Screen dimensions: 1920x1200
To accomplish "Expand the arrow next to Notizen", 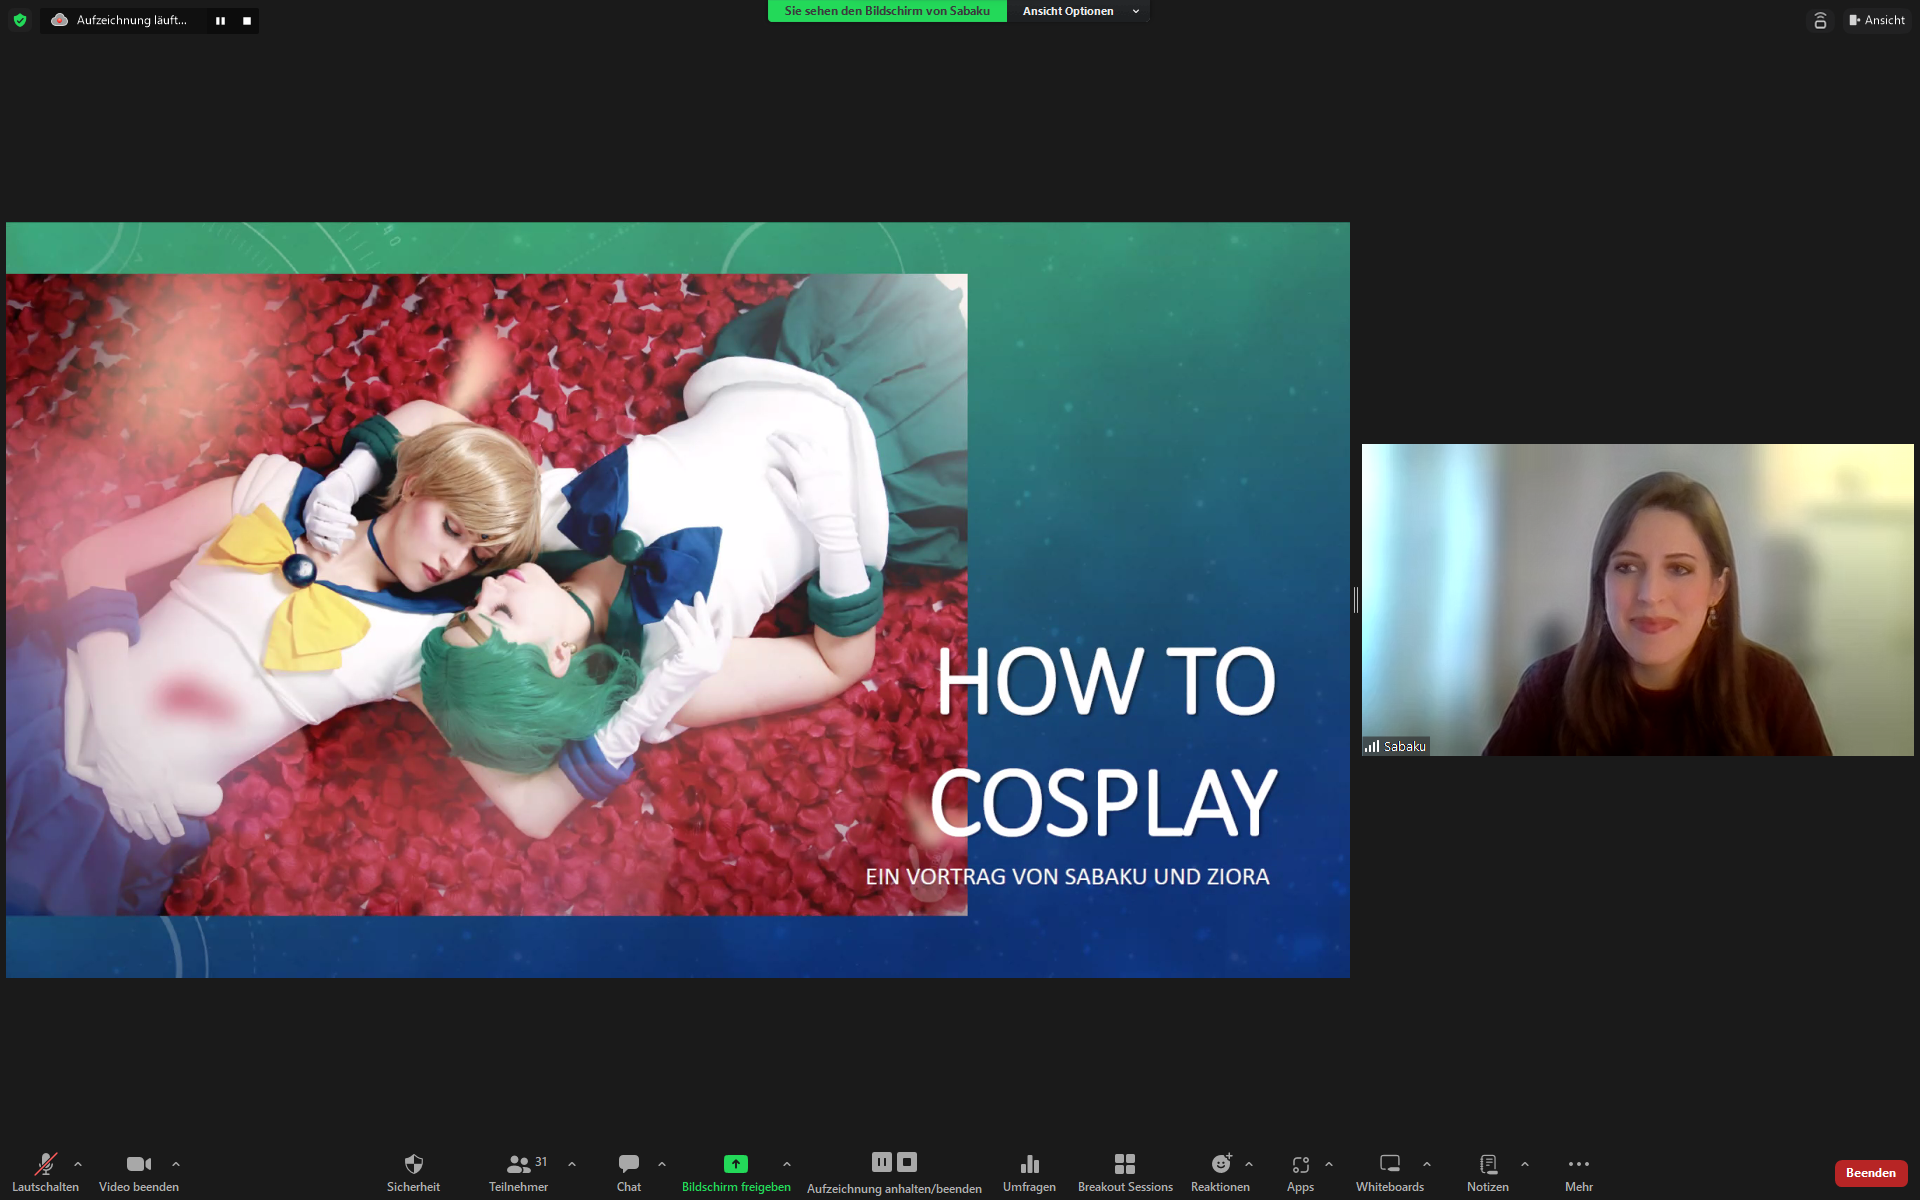I will tap(1525, 1164).
